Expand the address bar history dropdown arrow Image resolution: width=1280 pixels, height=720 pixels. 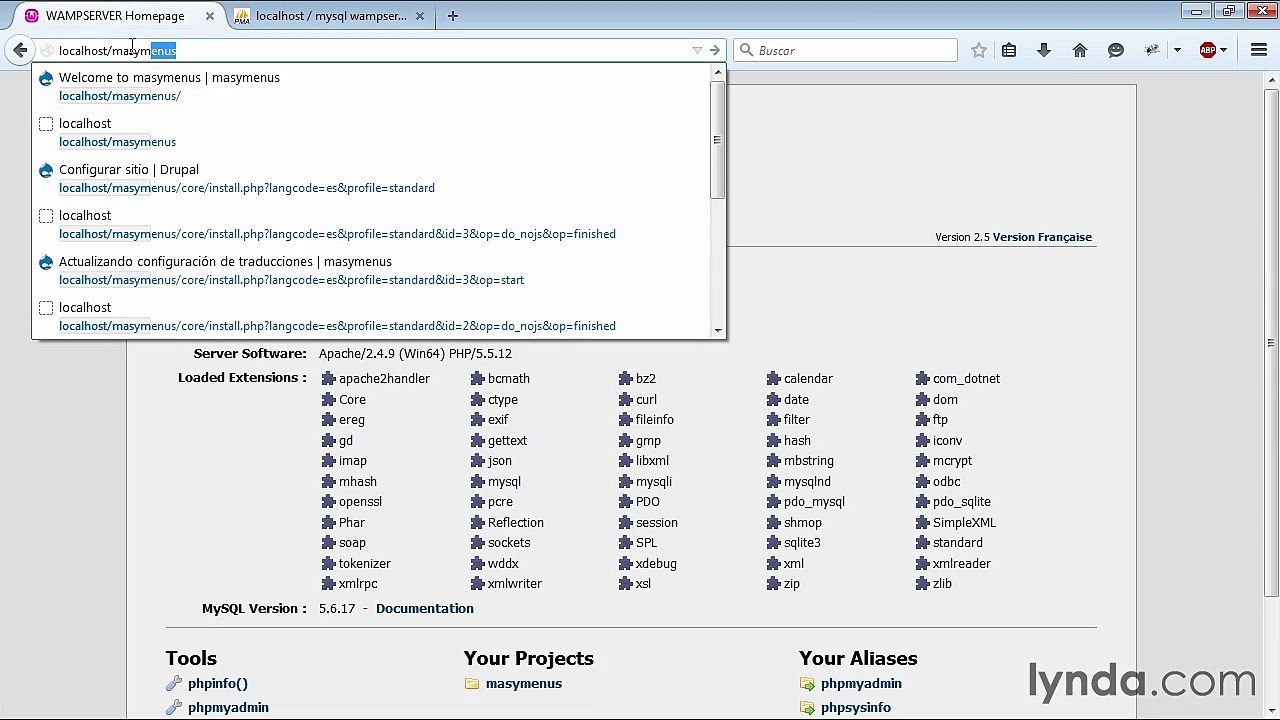pos(697,50)
